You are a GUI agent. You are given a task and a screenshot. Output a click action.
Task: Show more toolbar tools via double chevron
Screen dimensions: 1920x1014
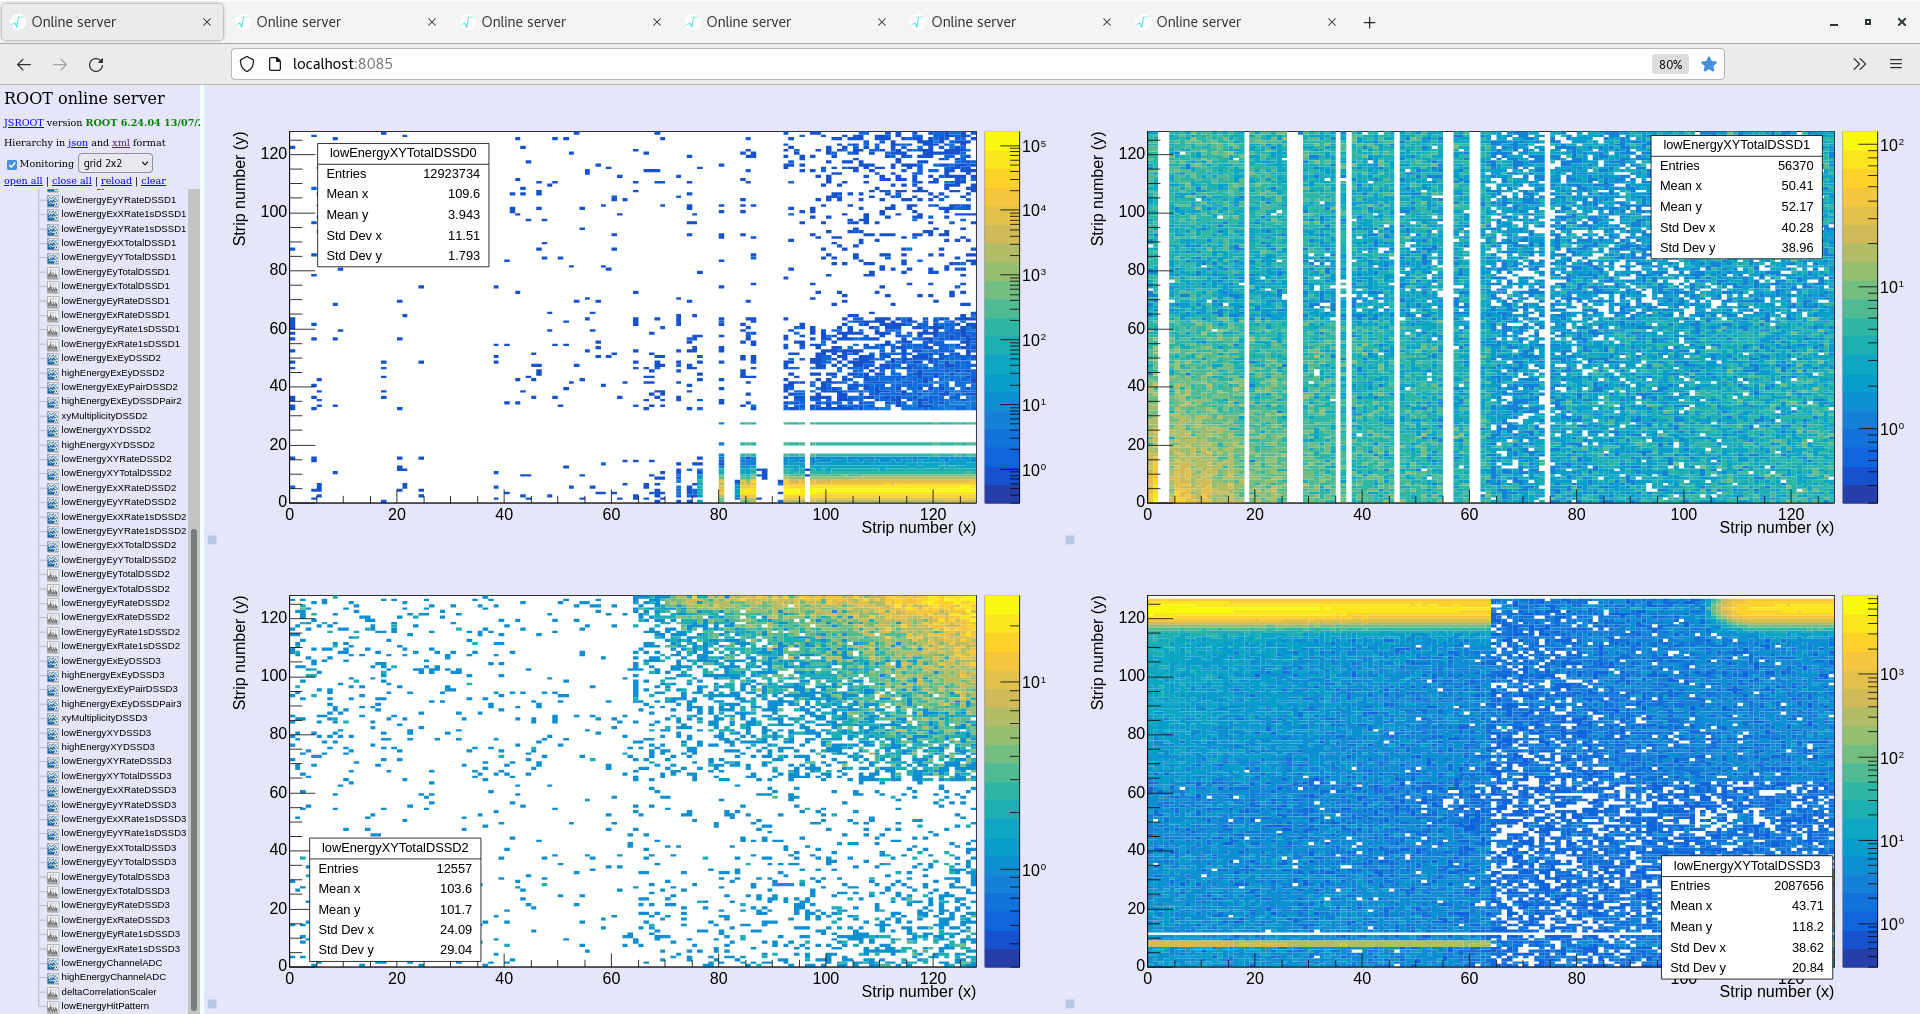pos(1859,64)
